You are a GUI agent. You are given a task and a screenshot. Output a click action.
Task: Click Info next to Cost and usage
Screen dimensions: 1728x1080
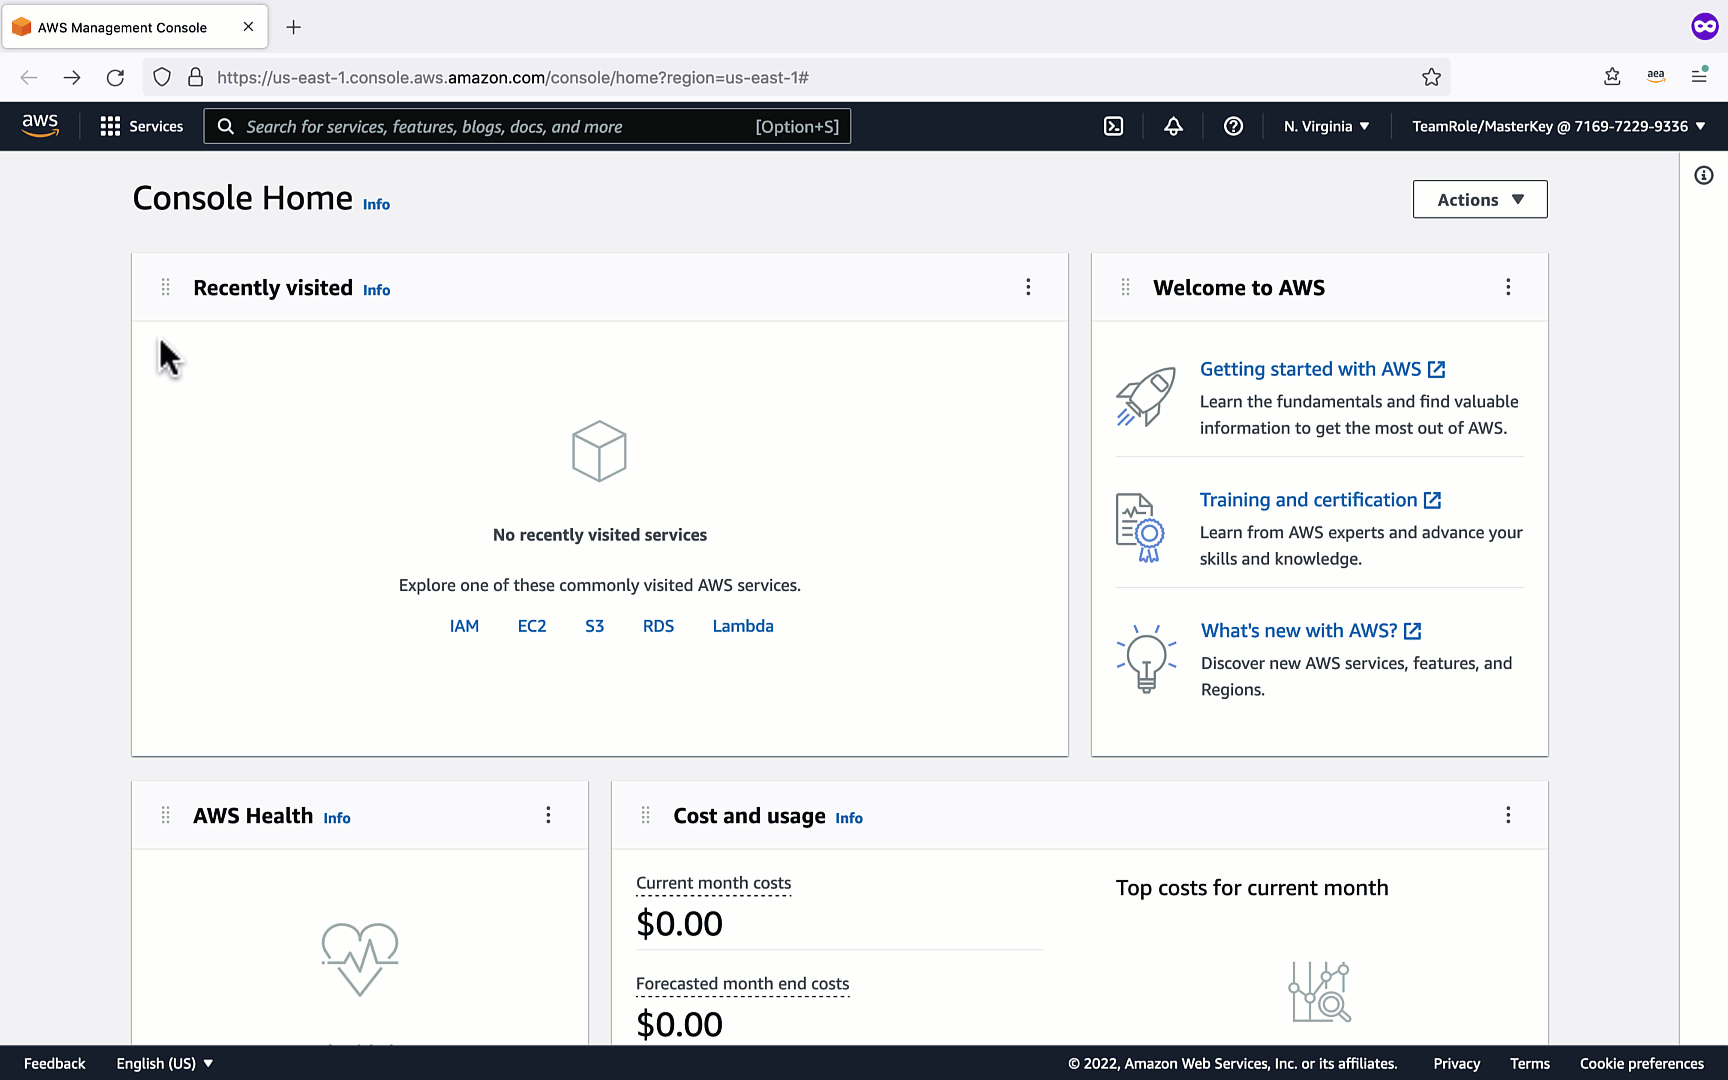849,818
